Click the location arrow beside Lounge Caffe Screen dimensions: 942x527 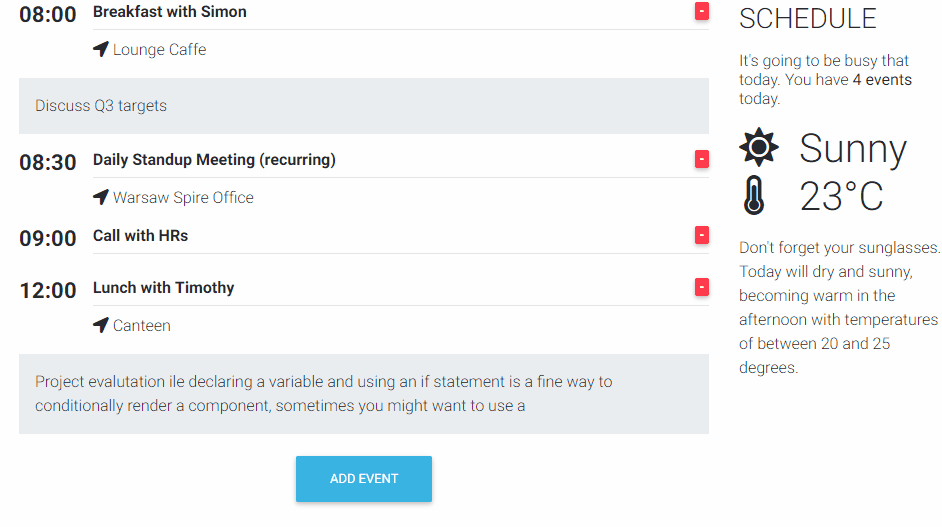coord(100,49)
